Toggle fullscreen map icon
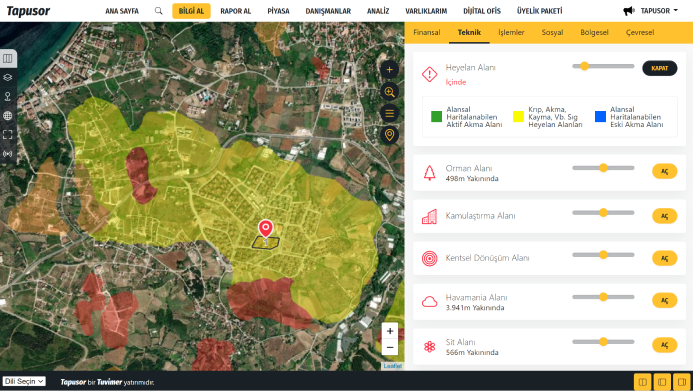Image resolution: width=693 pixels, height=391 pixels. coord(8,135)
